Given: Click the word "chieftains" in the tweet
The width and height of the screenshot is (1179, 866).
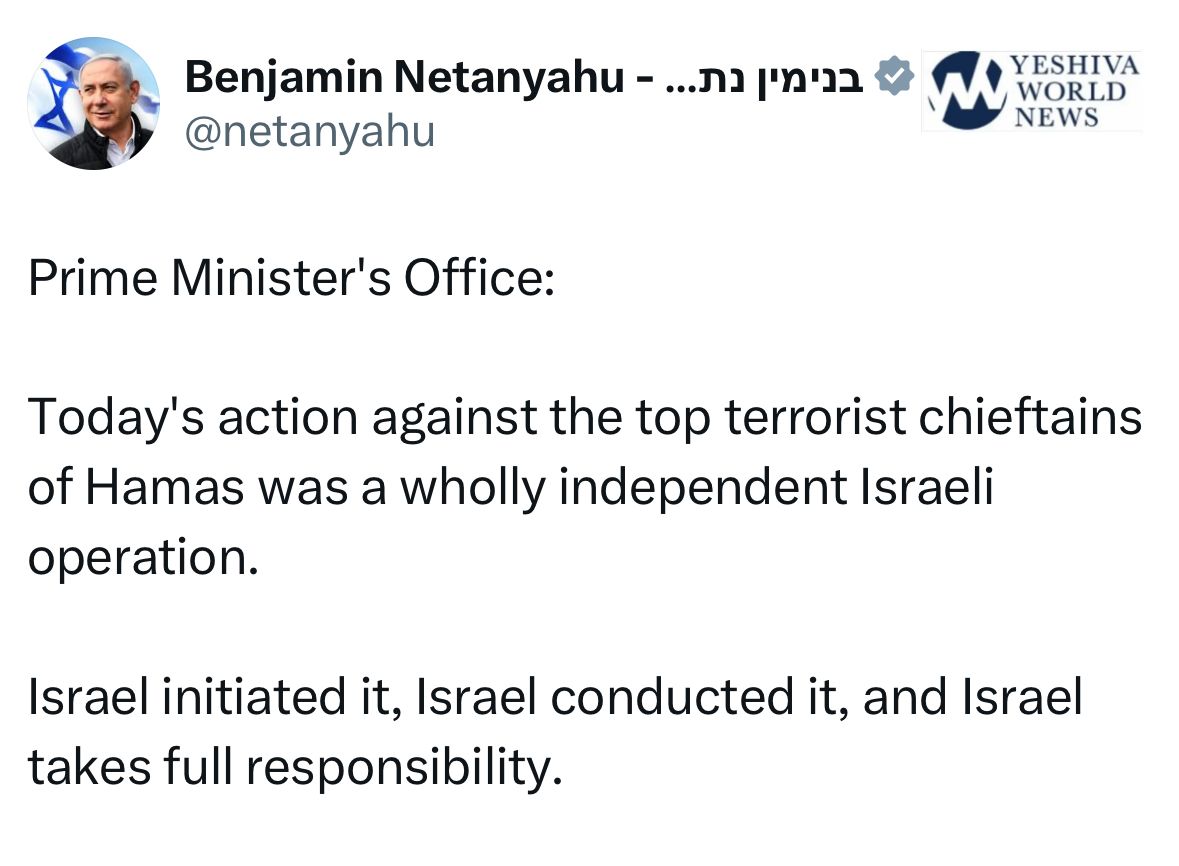Looking at the screenshot, I should (x=1028, y=417).
